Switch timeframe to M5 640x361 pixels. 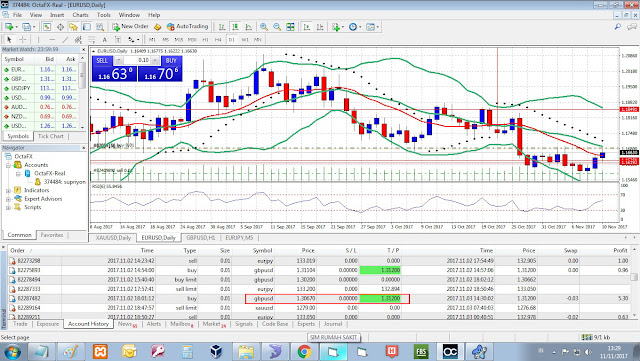[x=165, y=40]
